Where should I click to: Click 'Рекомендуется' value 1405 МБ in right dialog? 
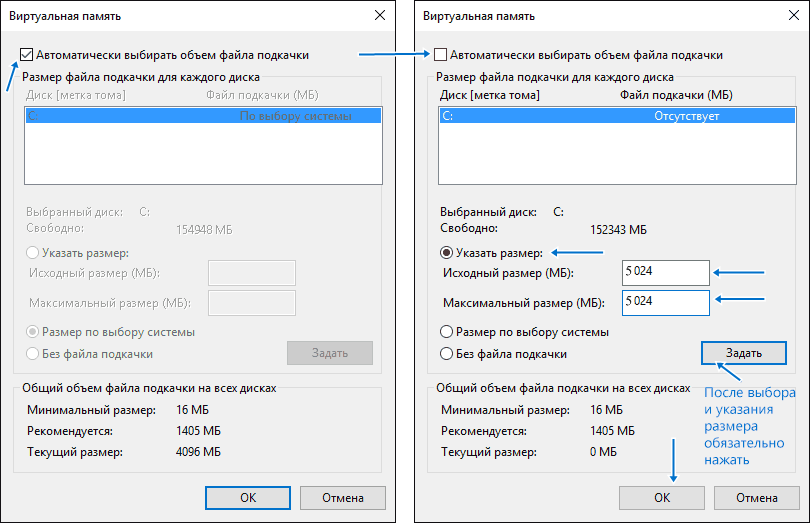point(612,430)
